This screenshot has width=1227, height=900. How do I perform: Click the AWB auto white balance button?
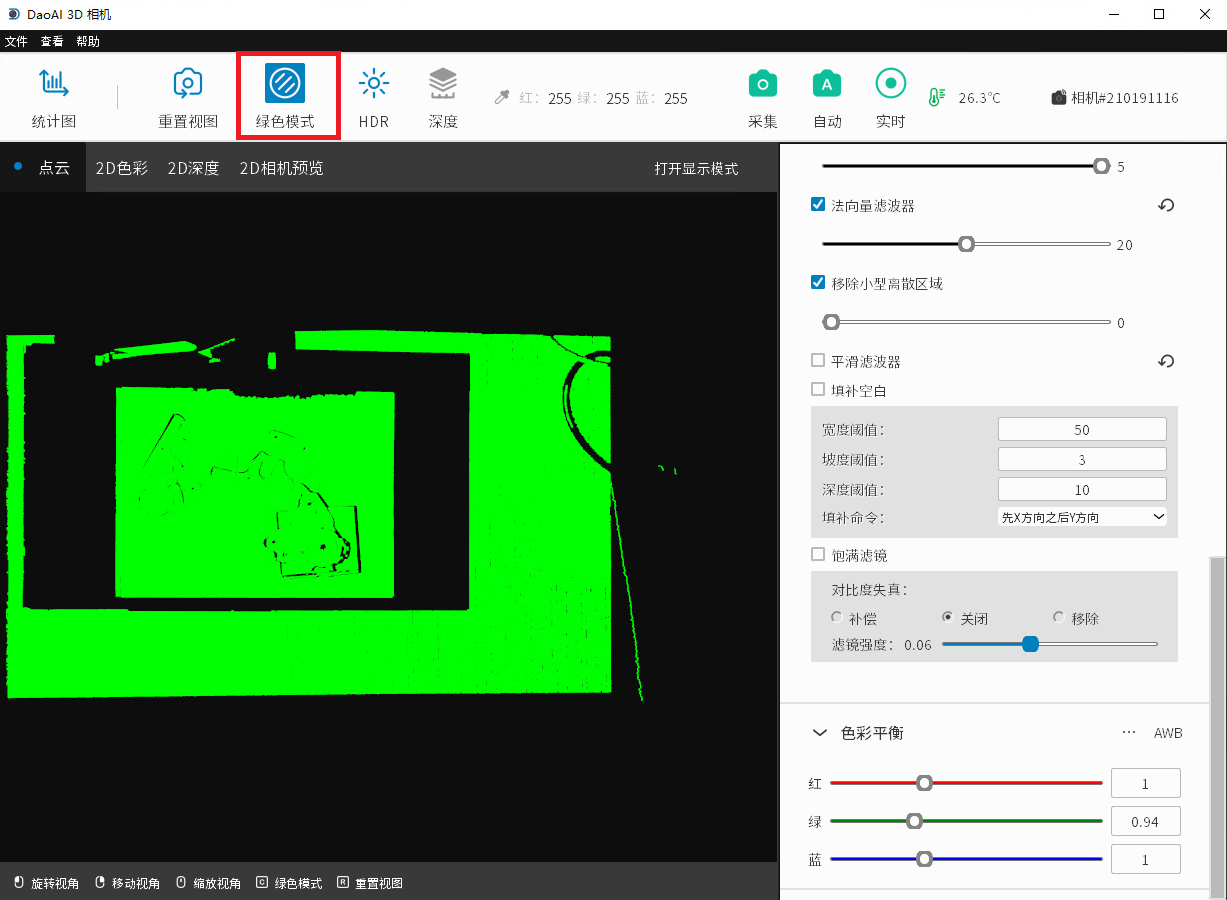click(x=1168, y=733)
